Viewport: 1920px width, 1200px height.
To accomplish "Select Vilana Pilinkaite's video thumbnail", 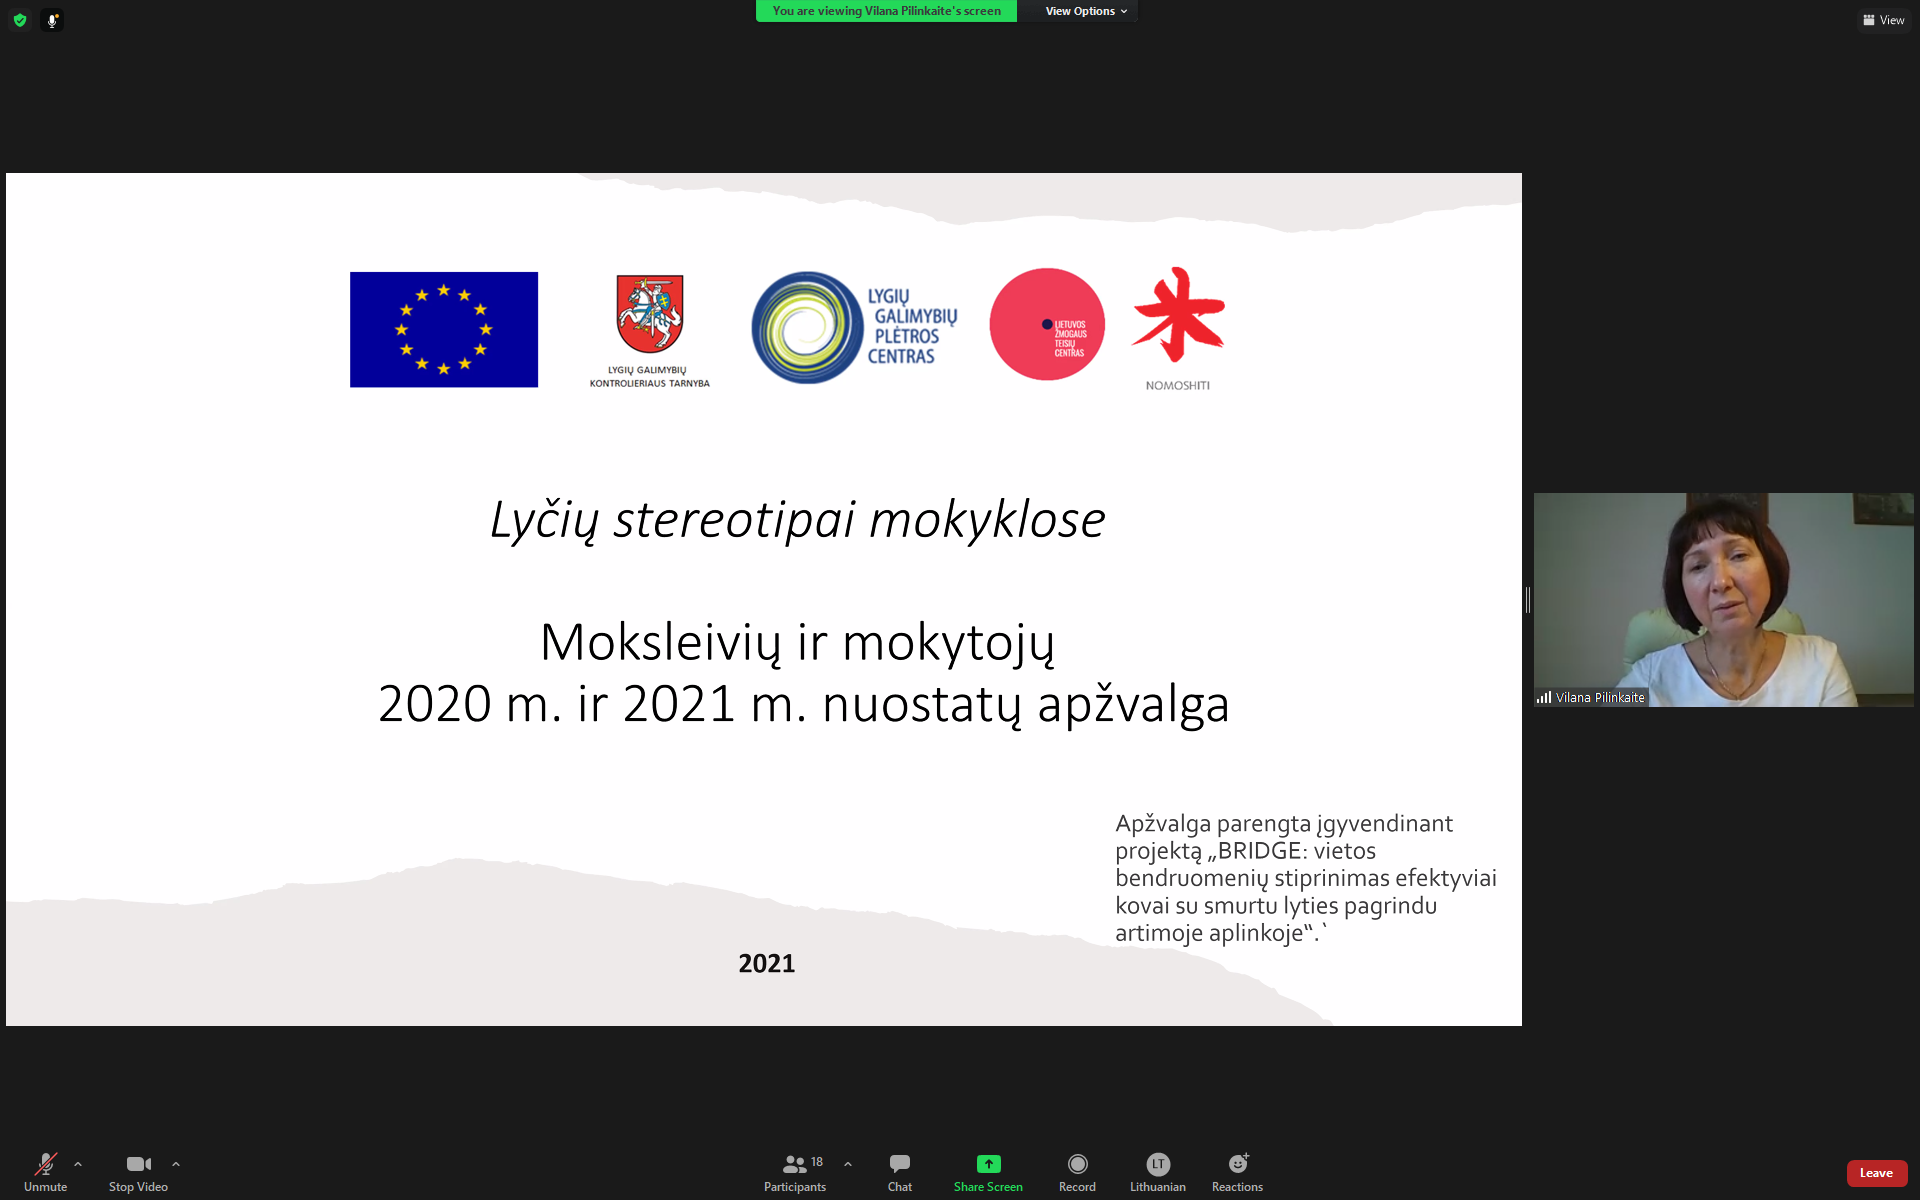I will pyautogui.click(x=1723, y=600).
